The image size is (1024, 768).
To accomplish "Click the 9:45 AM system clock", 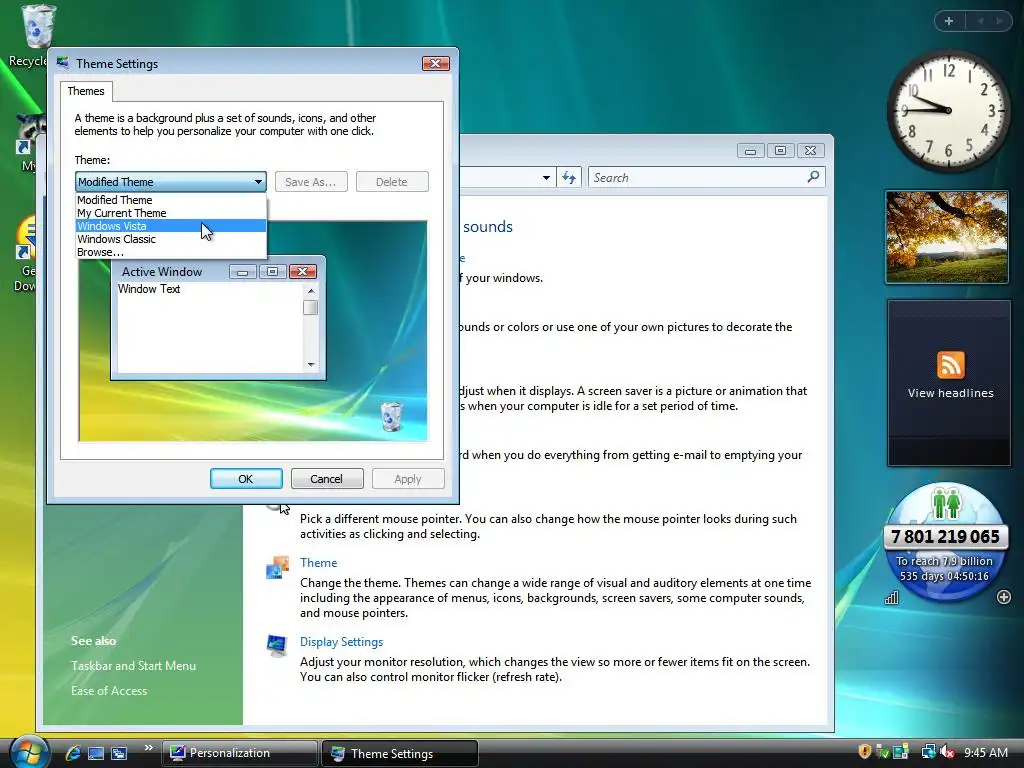I will click(x=985, y=753).
